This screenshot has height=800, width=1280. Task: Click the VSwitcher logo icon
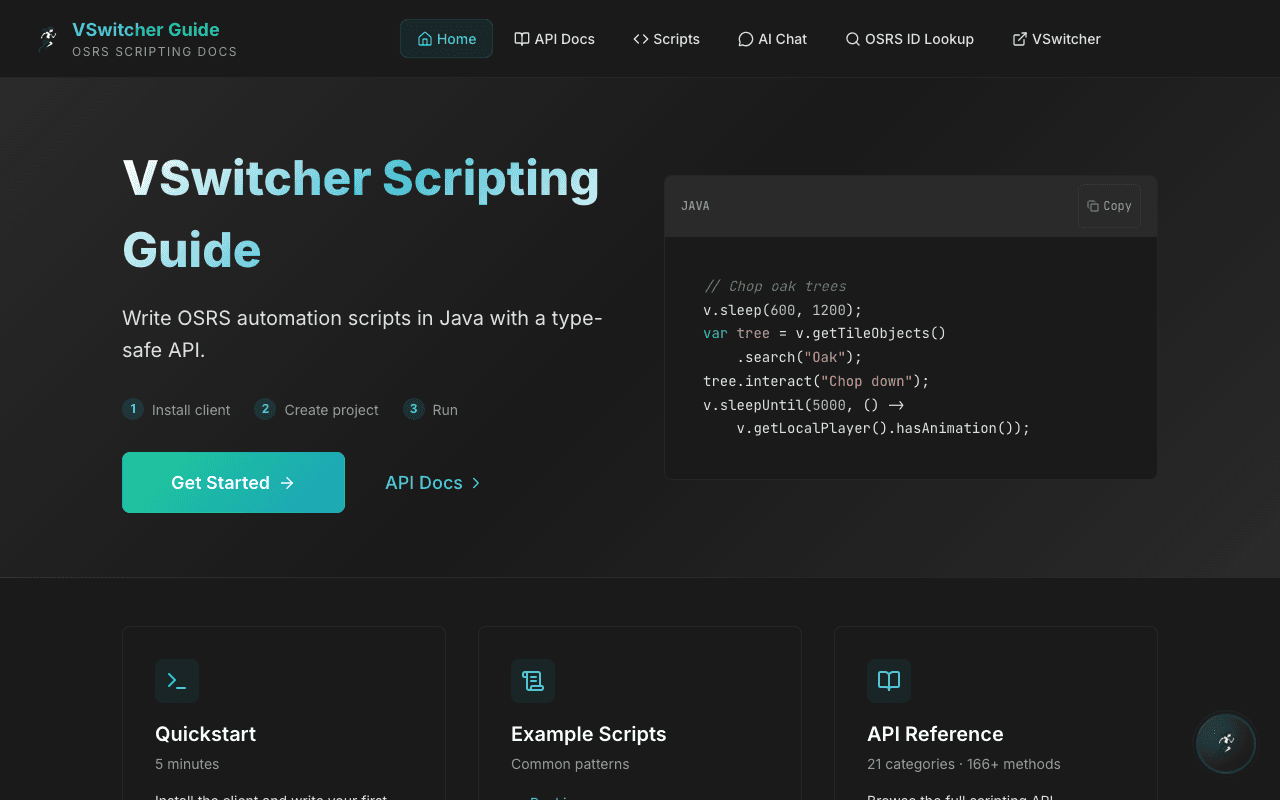[46, 38]
